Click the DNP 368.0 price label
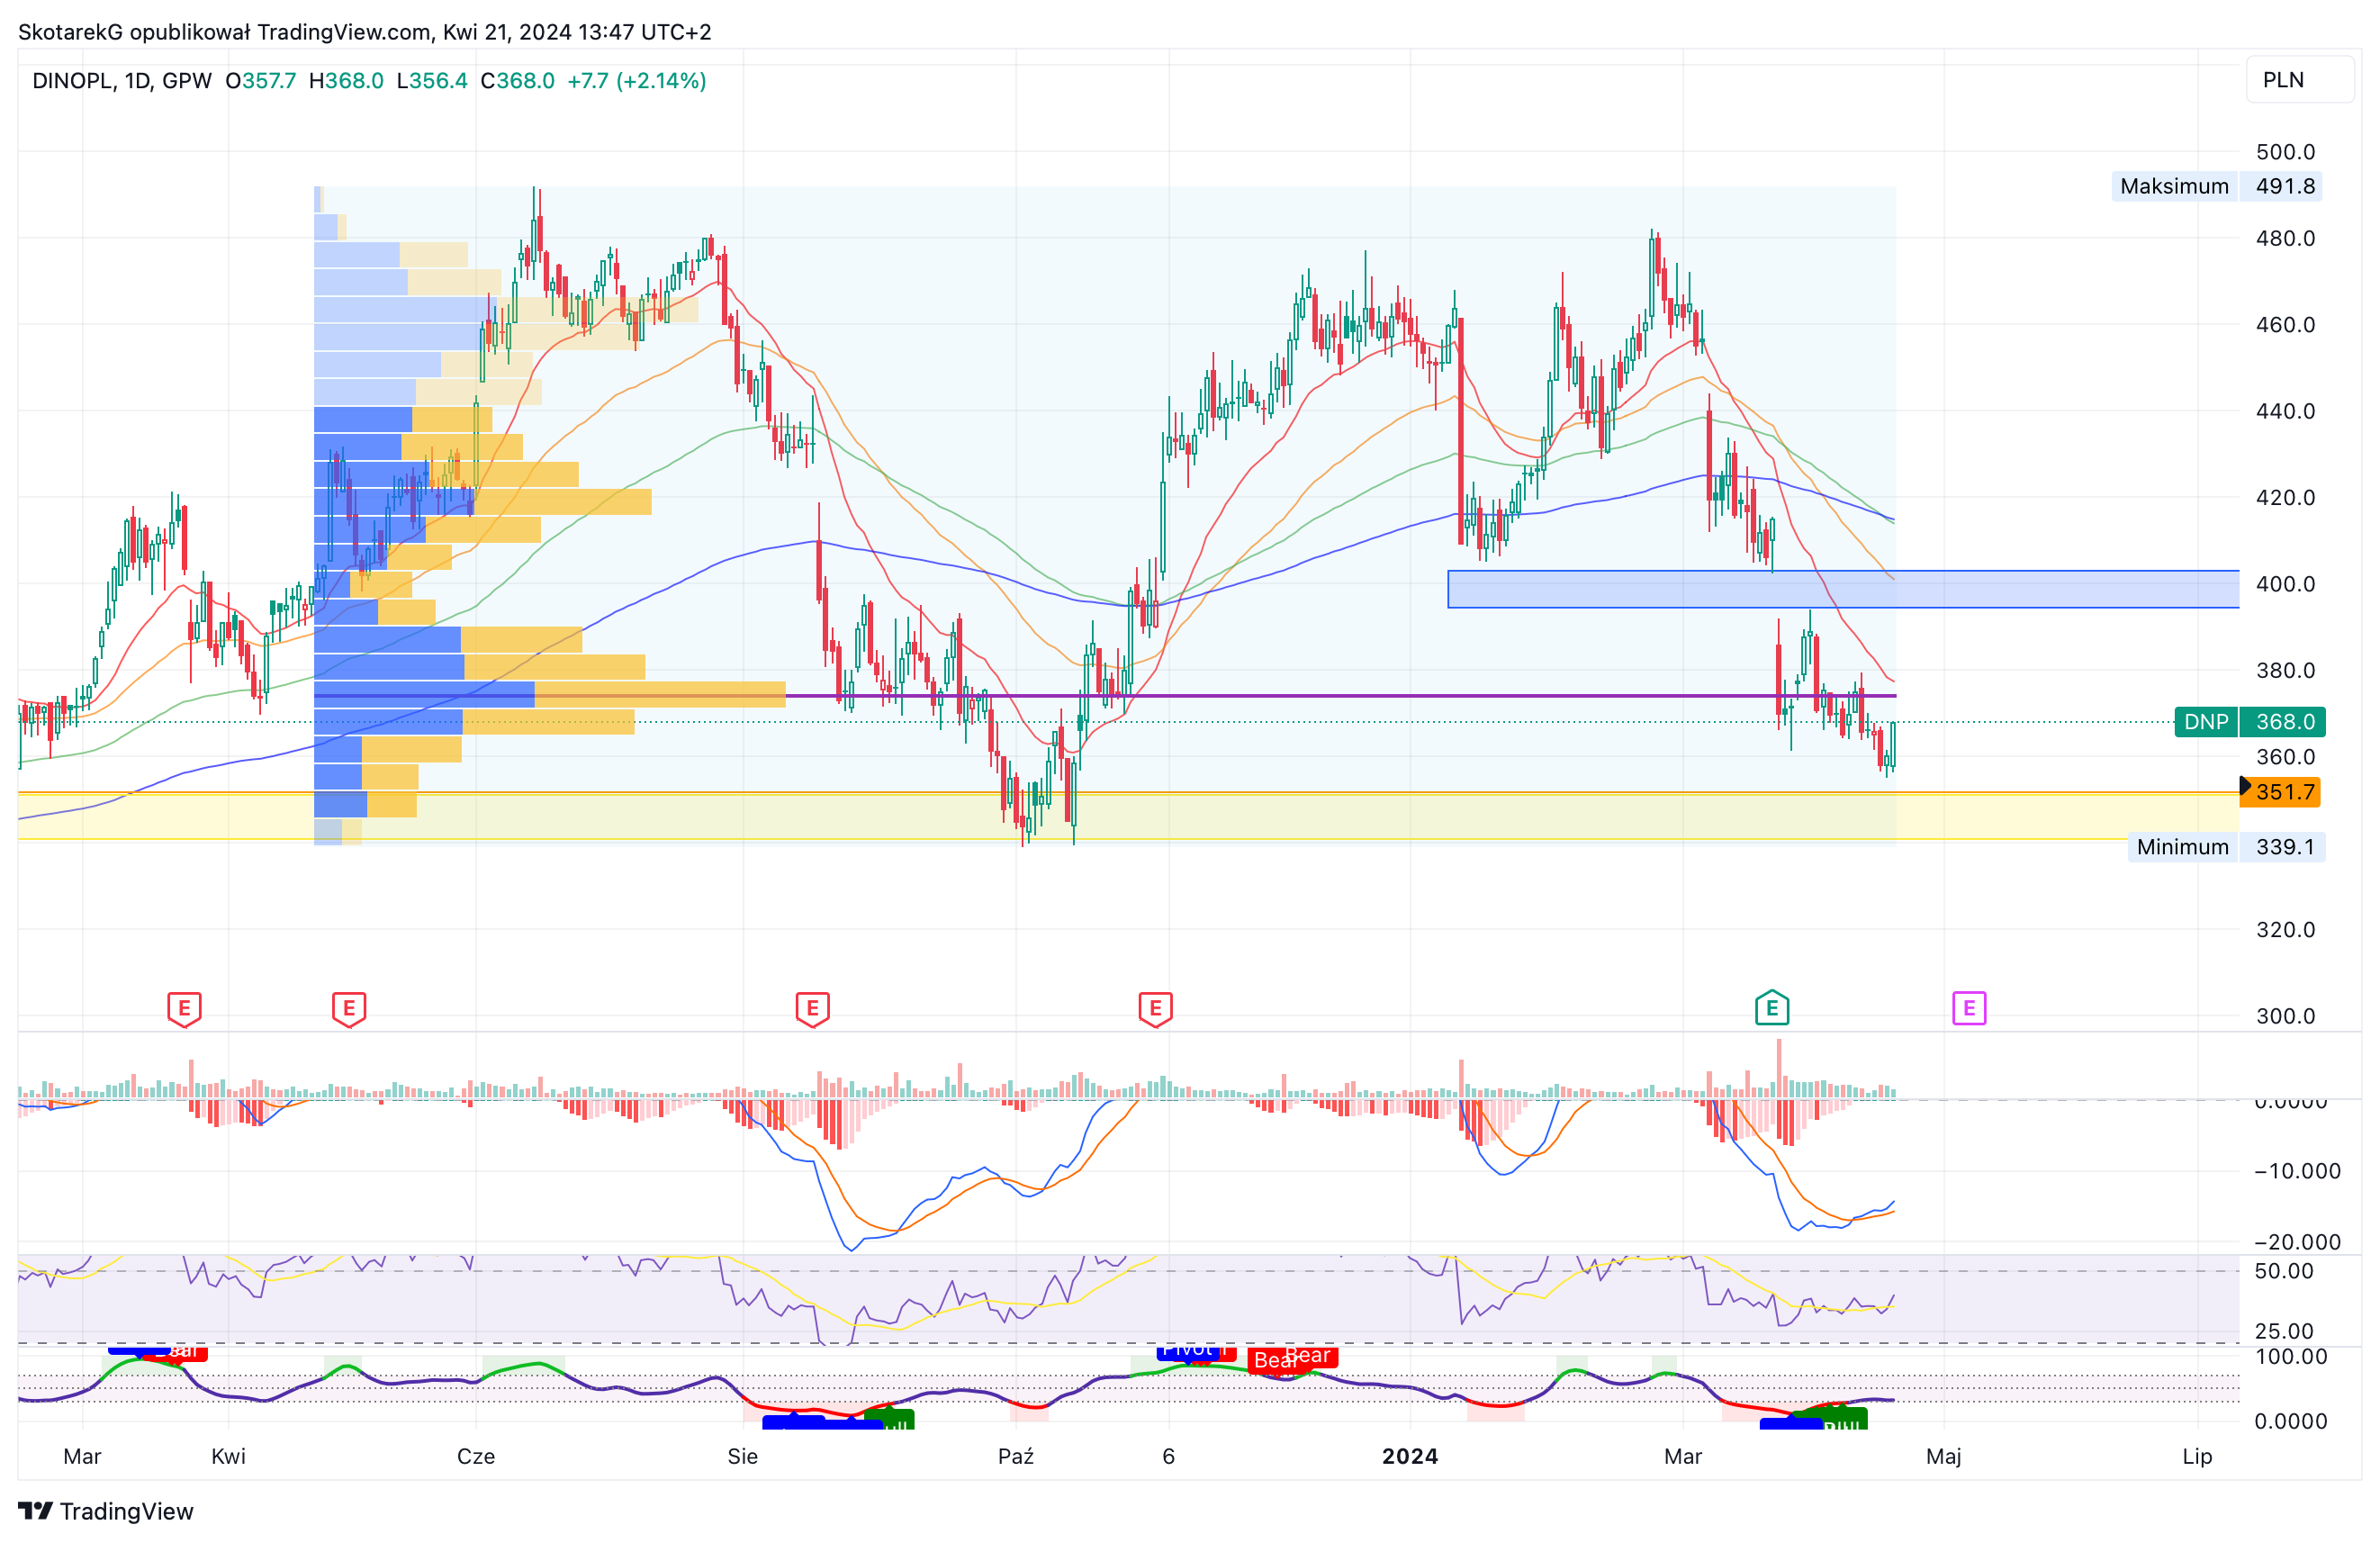The height and width of the screenshot is (1543, 2380). click(2249, 721)
